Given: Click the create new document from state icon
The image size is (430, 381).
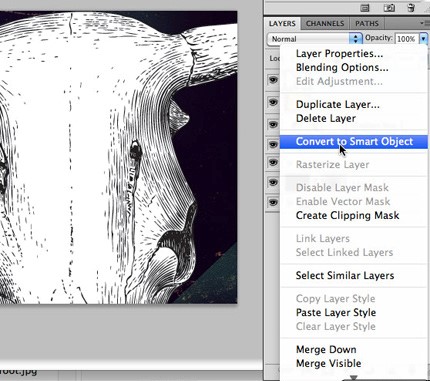Looking at the screenshot, I should click(x=365, y=8).
